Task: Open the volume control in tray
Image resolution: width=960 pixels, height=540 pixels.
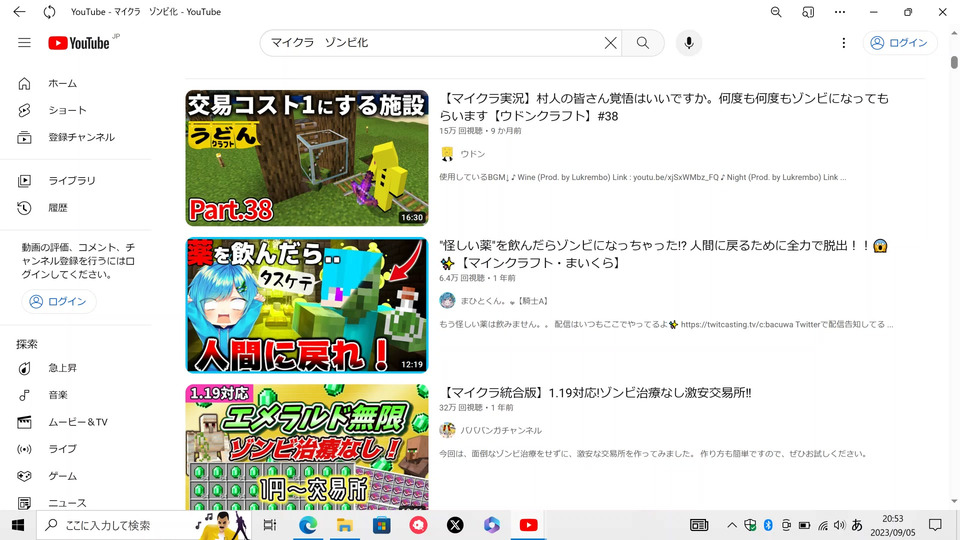Action: click(x=839, y=525)
